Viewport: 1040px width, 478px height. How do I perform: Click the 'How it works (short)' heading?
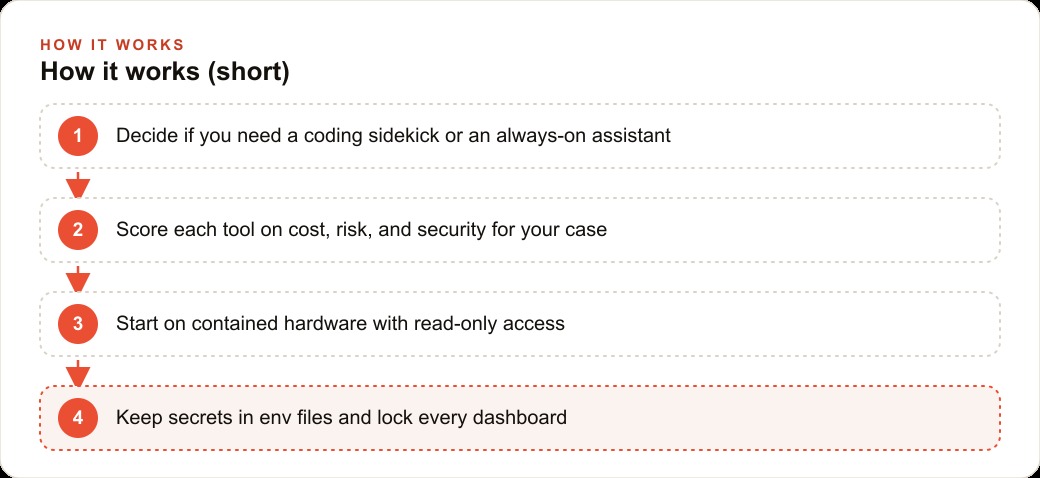tap(164, 72)
